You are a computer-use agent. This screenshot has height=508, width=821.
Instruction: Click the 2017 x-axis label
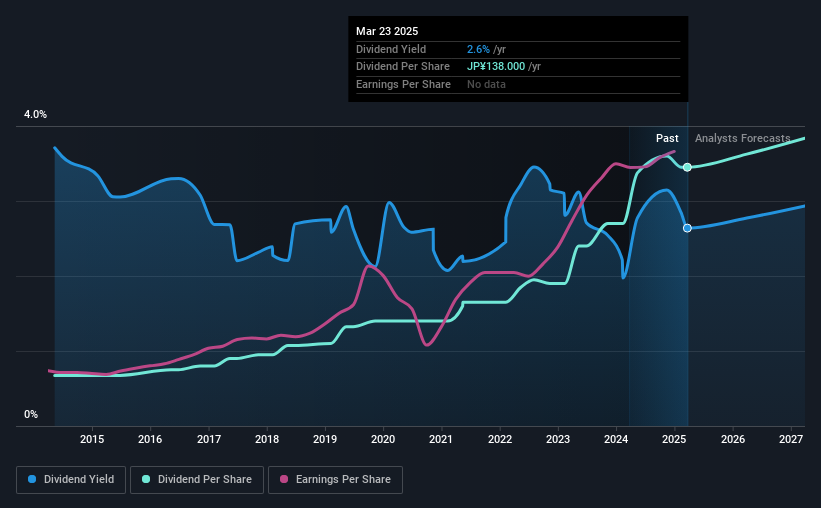pos(208,439)
